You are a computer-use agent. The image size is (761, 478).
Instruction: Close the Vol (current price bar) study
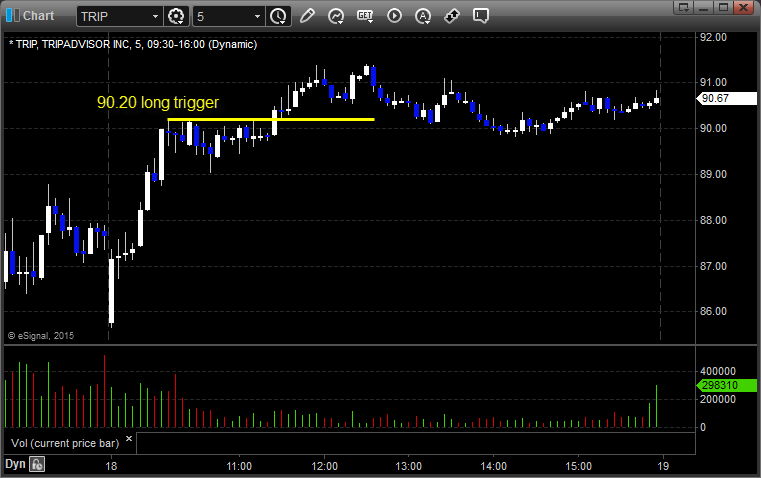pos(129,439)
